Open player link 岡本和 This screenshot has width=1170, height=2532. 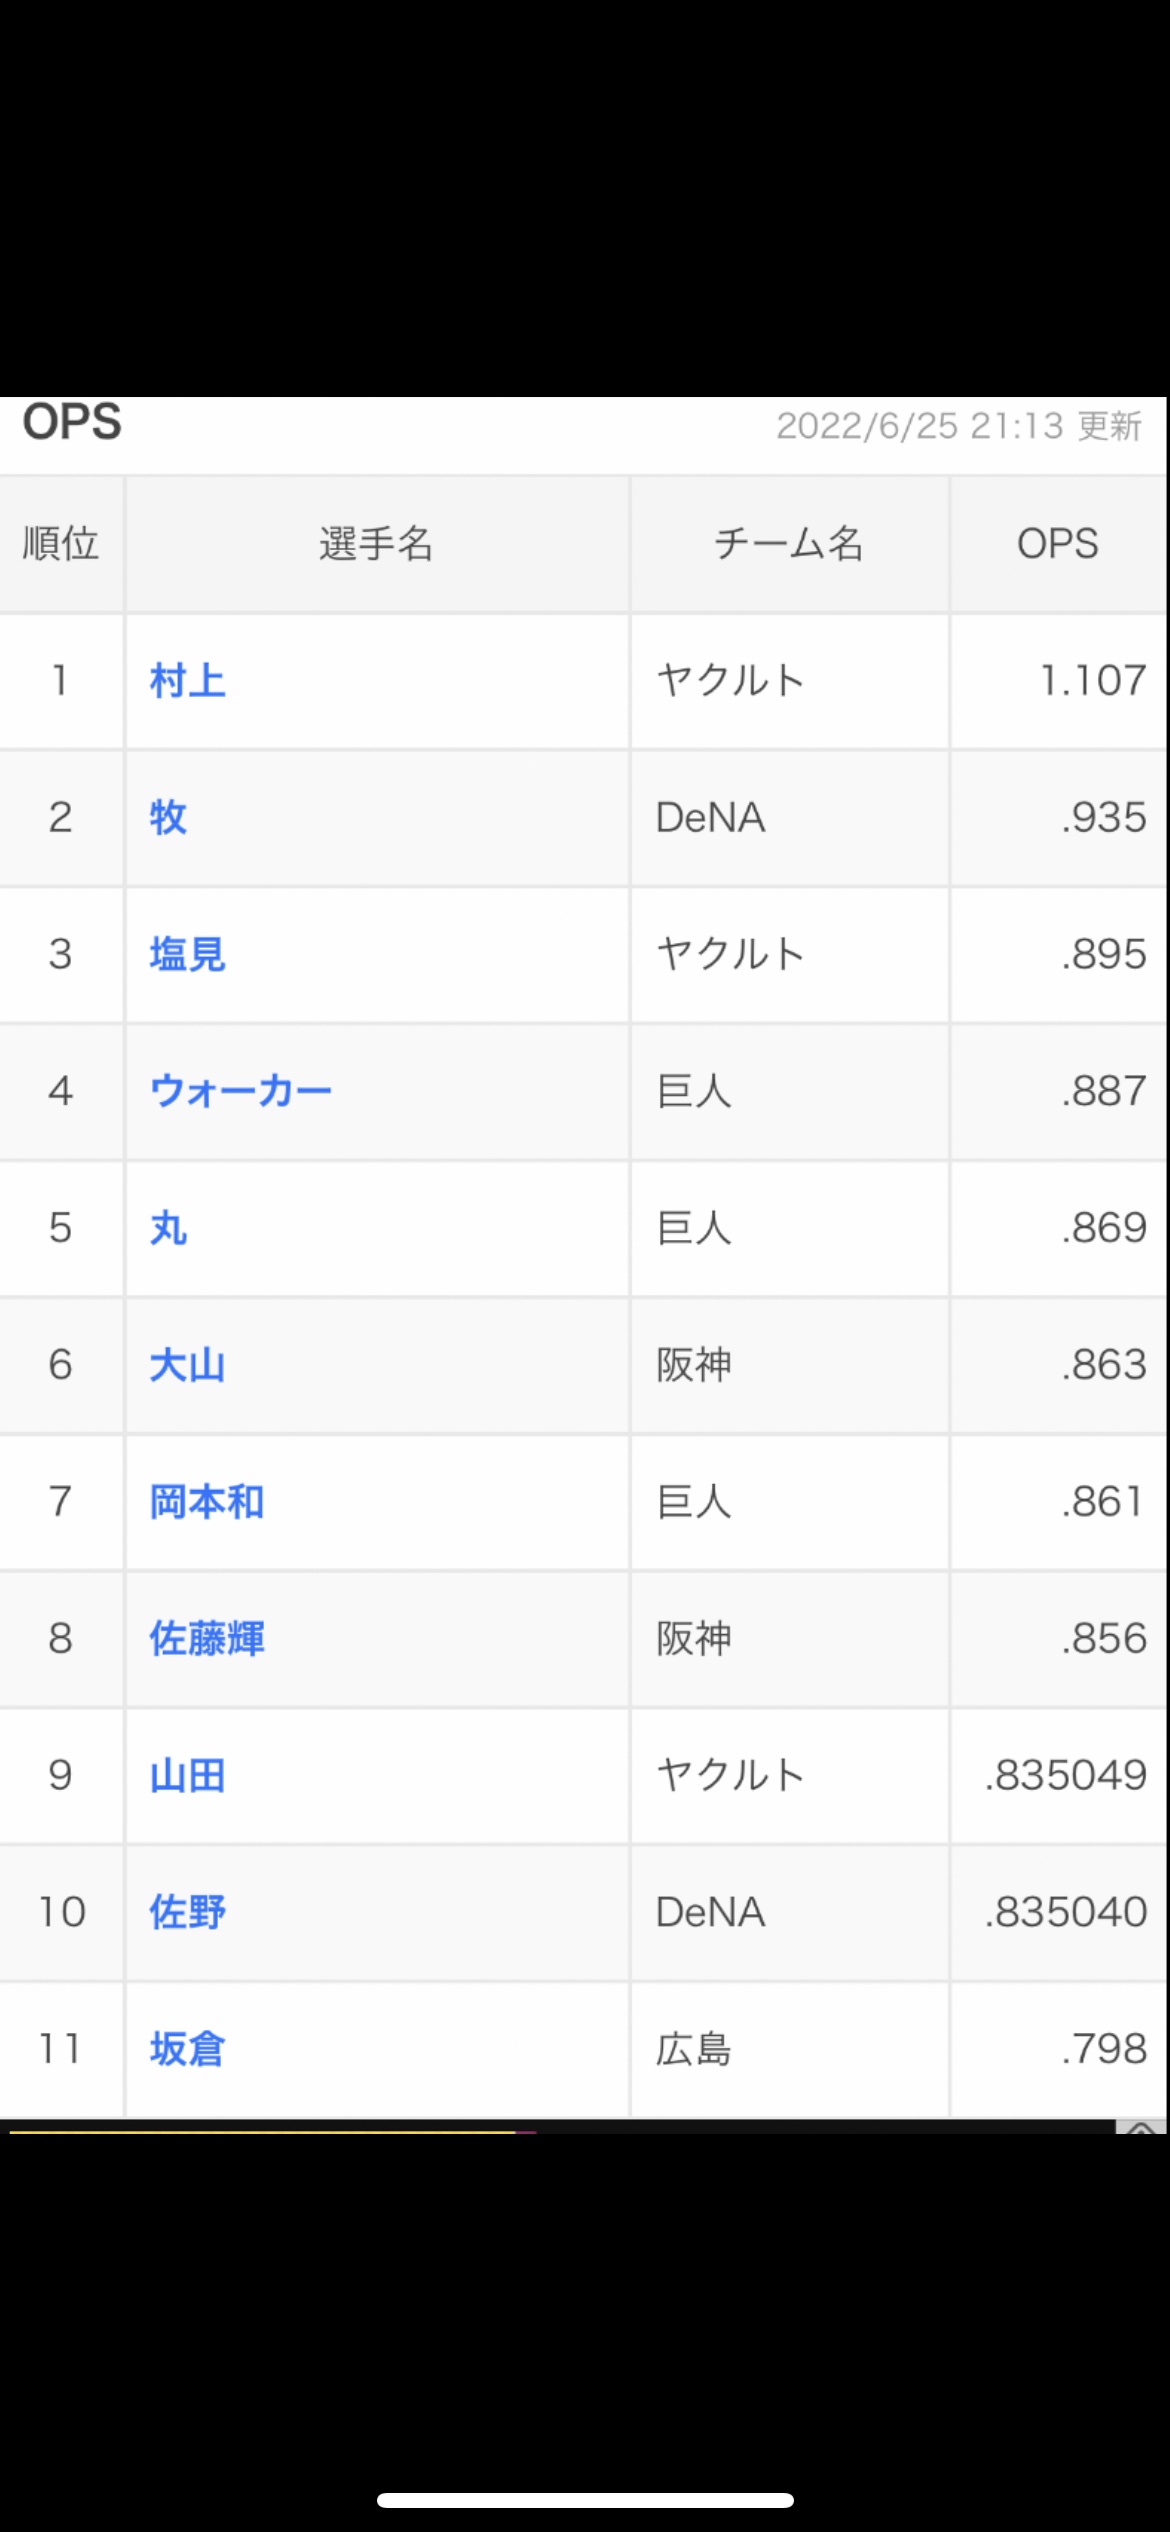pos(206,1502)
